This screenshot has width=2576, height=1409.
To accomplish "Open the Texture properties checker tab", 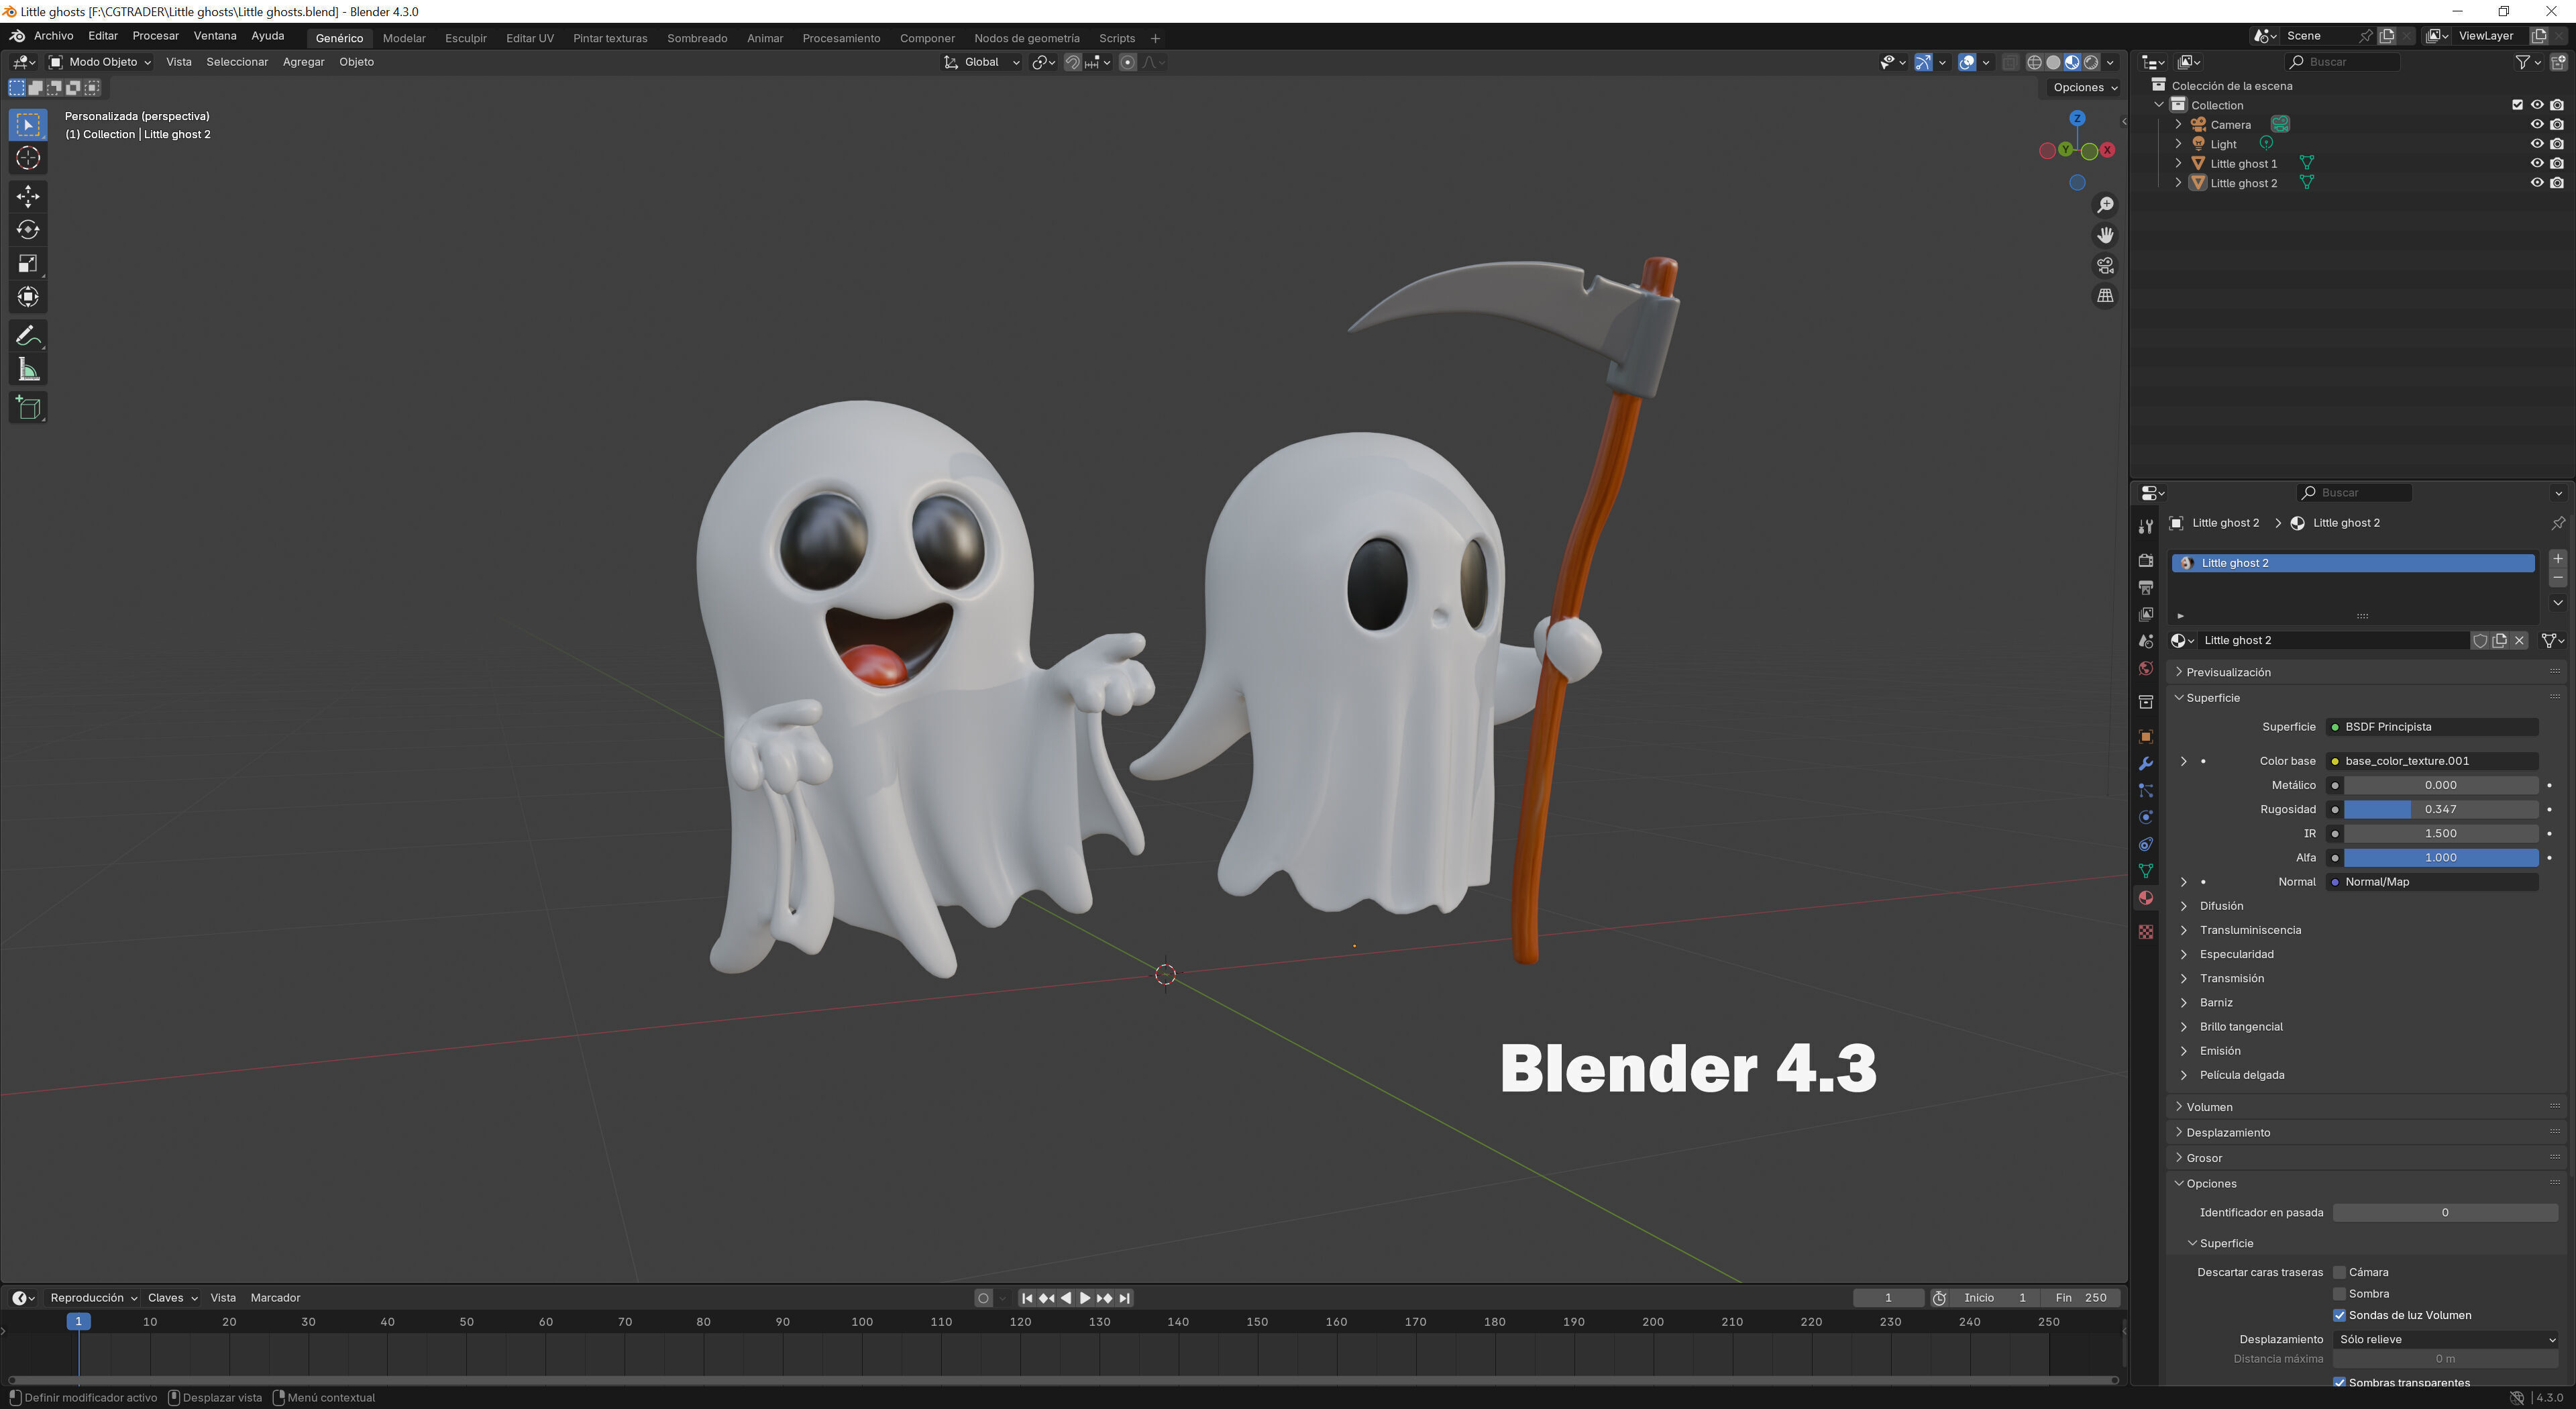I will 2145,932.
